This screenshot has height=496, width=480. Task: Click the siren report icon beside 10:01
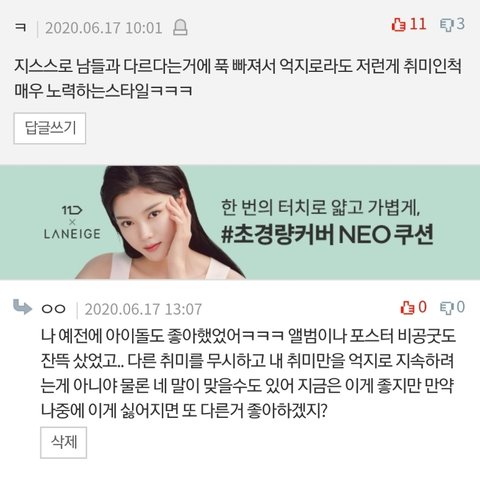coord(180,28)
